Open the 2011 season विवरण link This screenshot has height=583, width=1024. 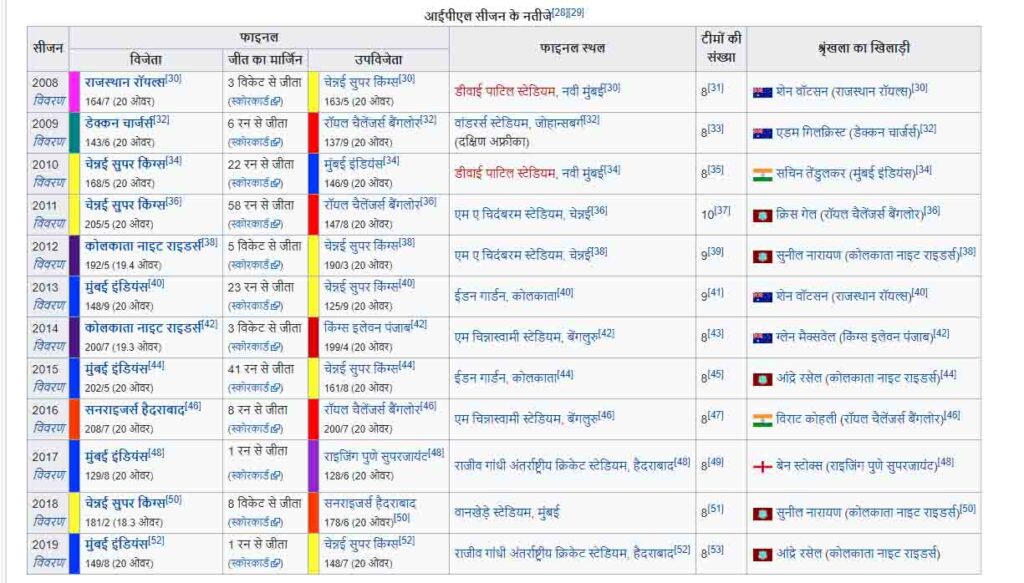coord(49,223)
